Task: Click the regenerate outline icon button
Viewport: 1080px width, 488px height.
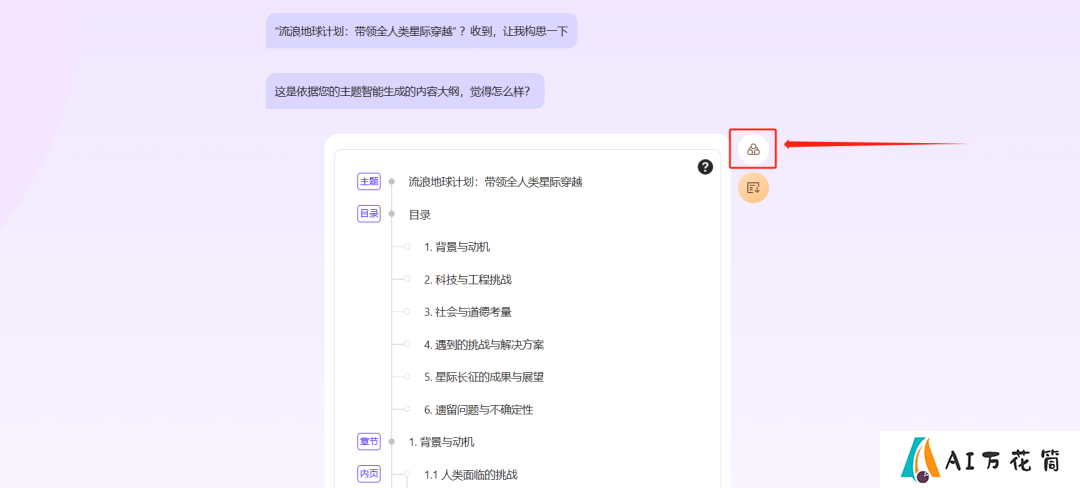Action: click(x=753, y=149)
